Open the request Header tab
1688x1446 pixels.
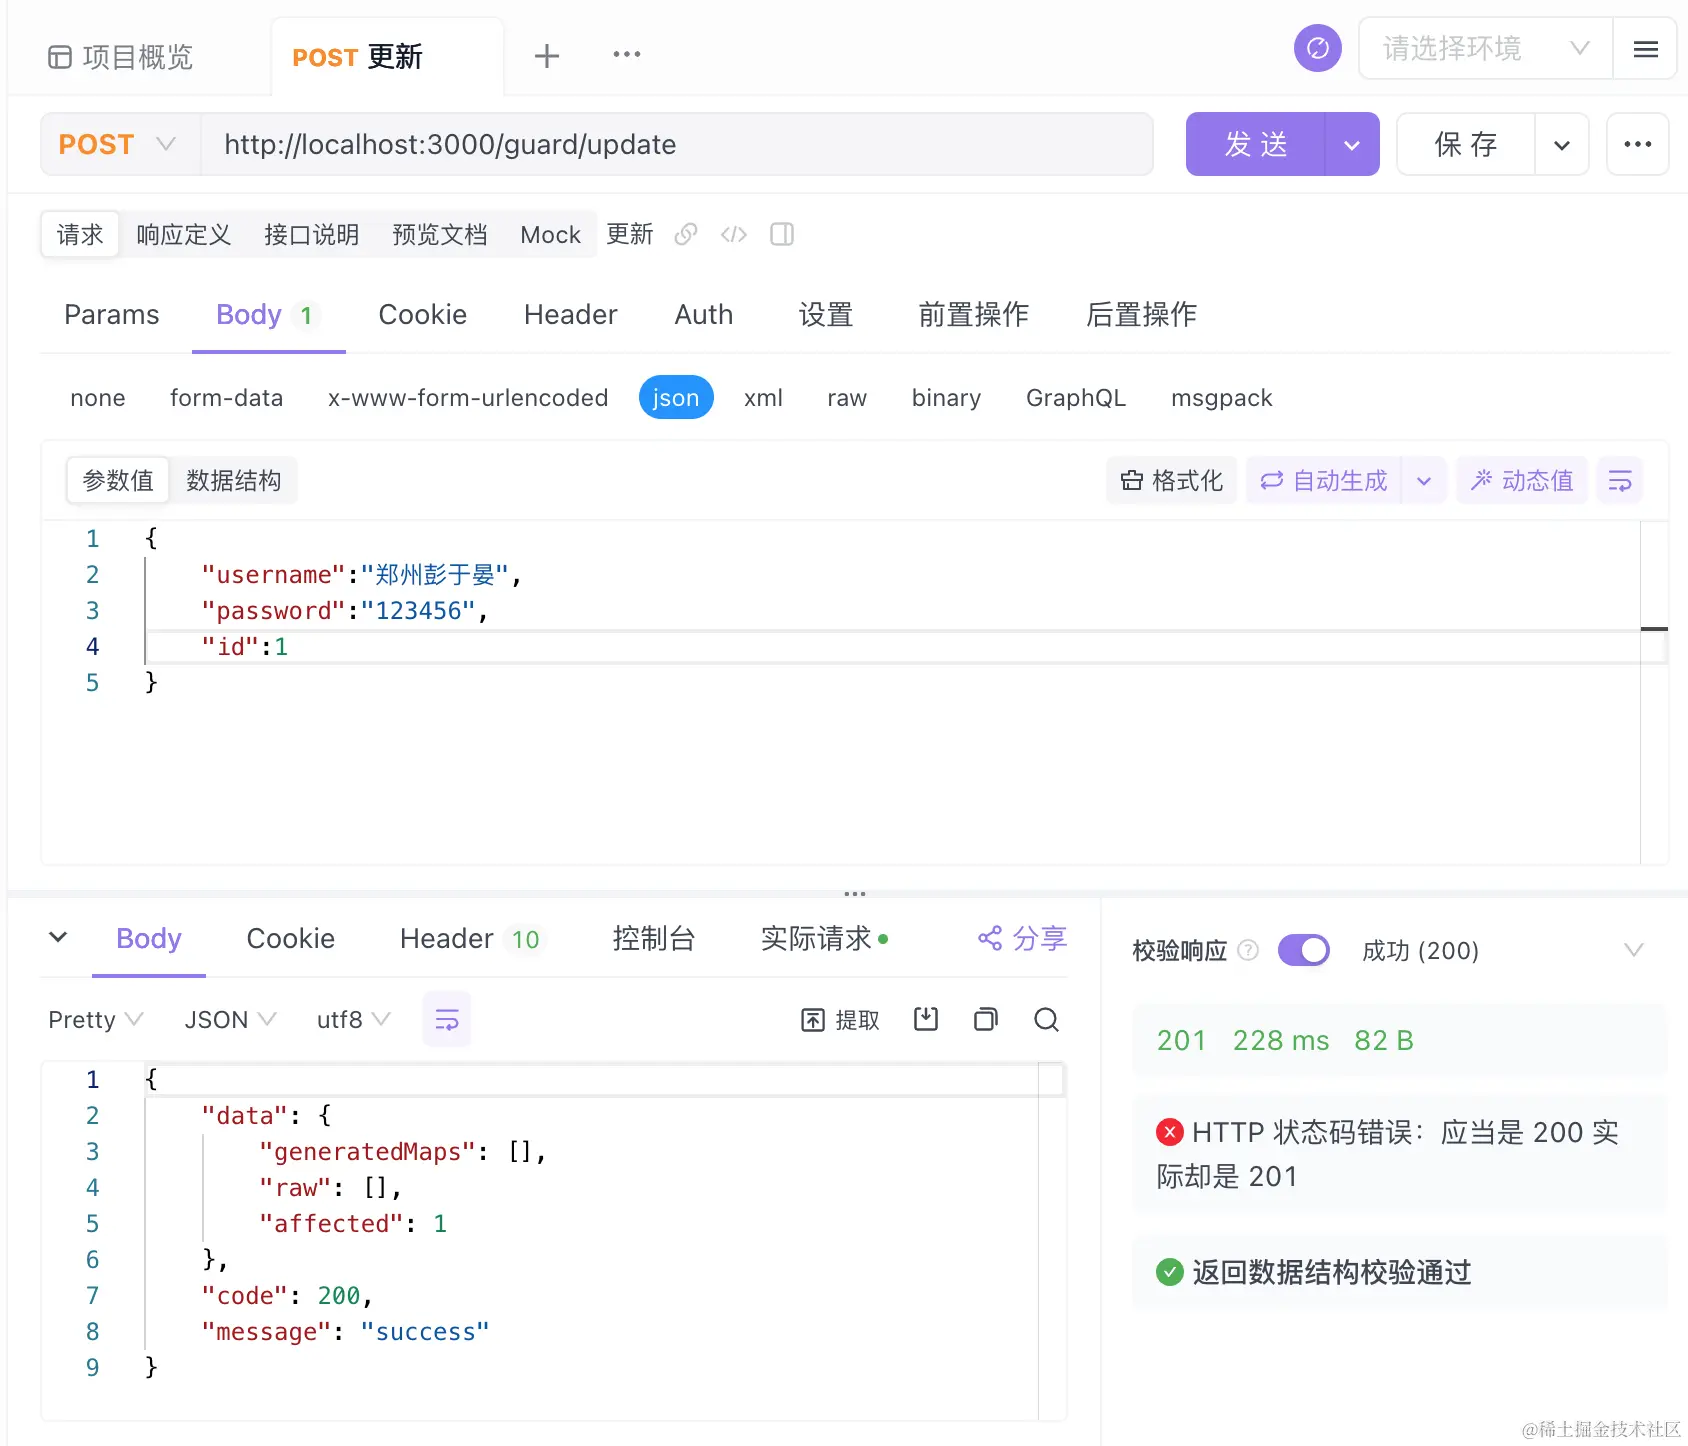570,315
